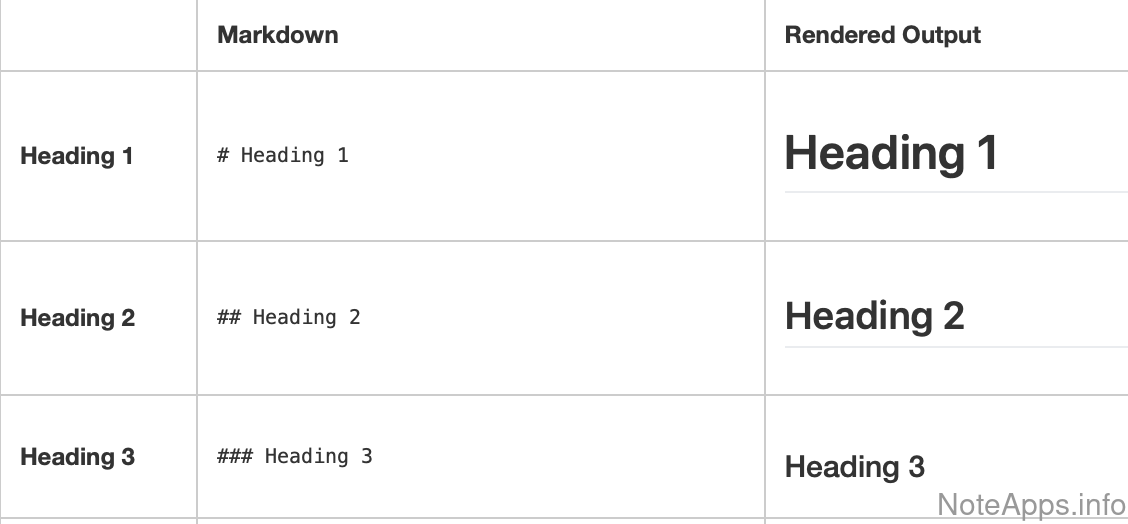Click the digit 2 in rendered Heading 2
Viewport: 1128px width, 524px height.
tap(952, 316)
